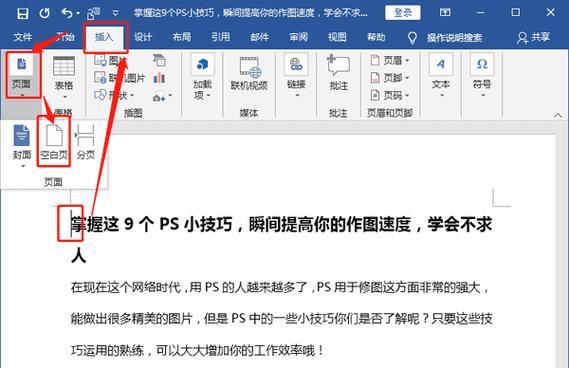Image resolution: width=569 pixels, height=368 pixels.
Task: Insert a 联机图片 online picture
Action: [120, 78]
